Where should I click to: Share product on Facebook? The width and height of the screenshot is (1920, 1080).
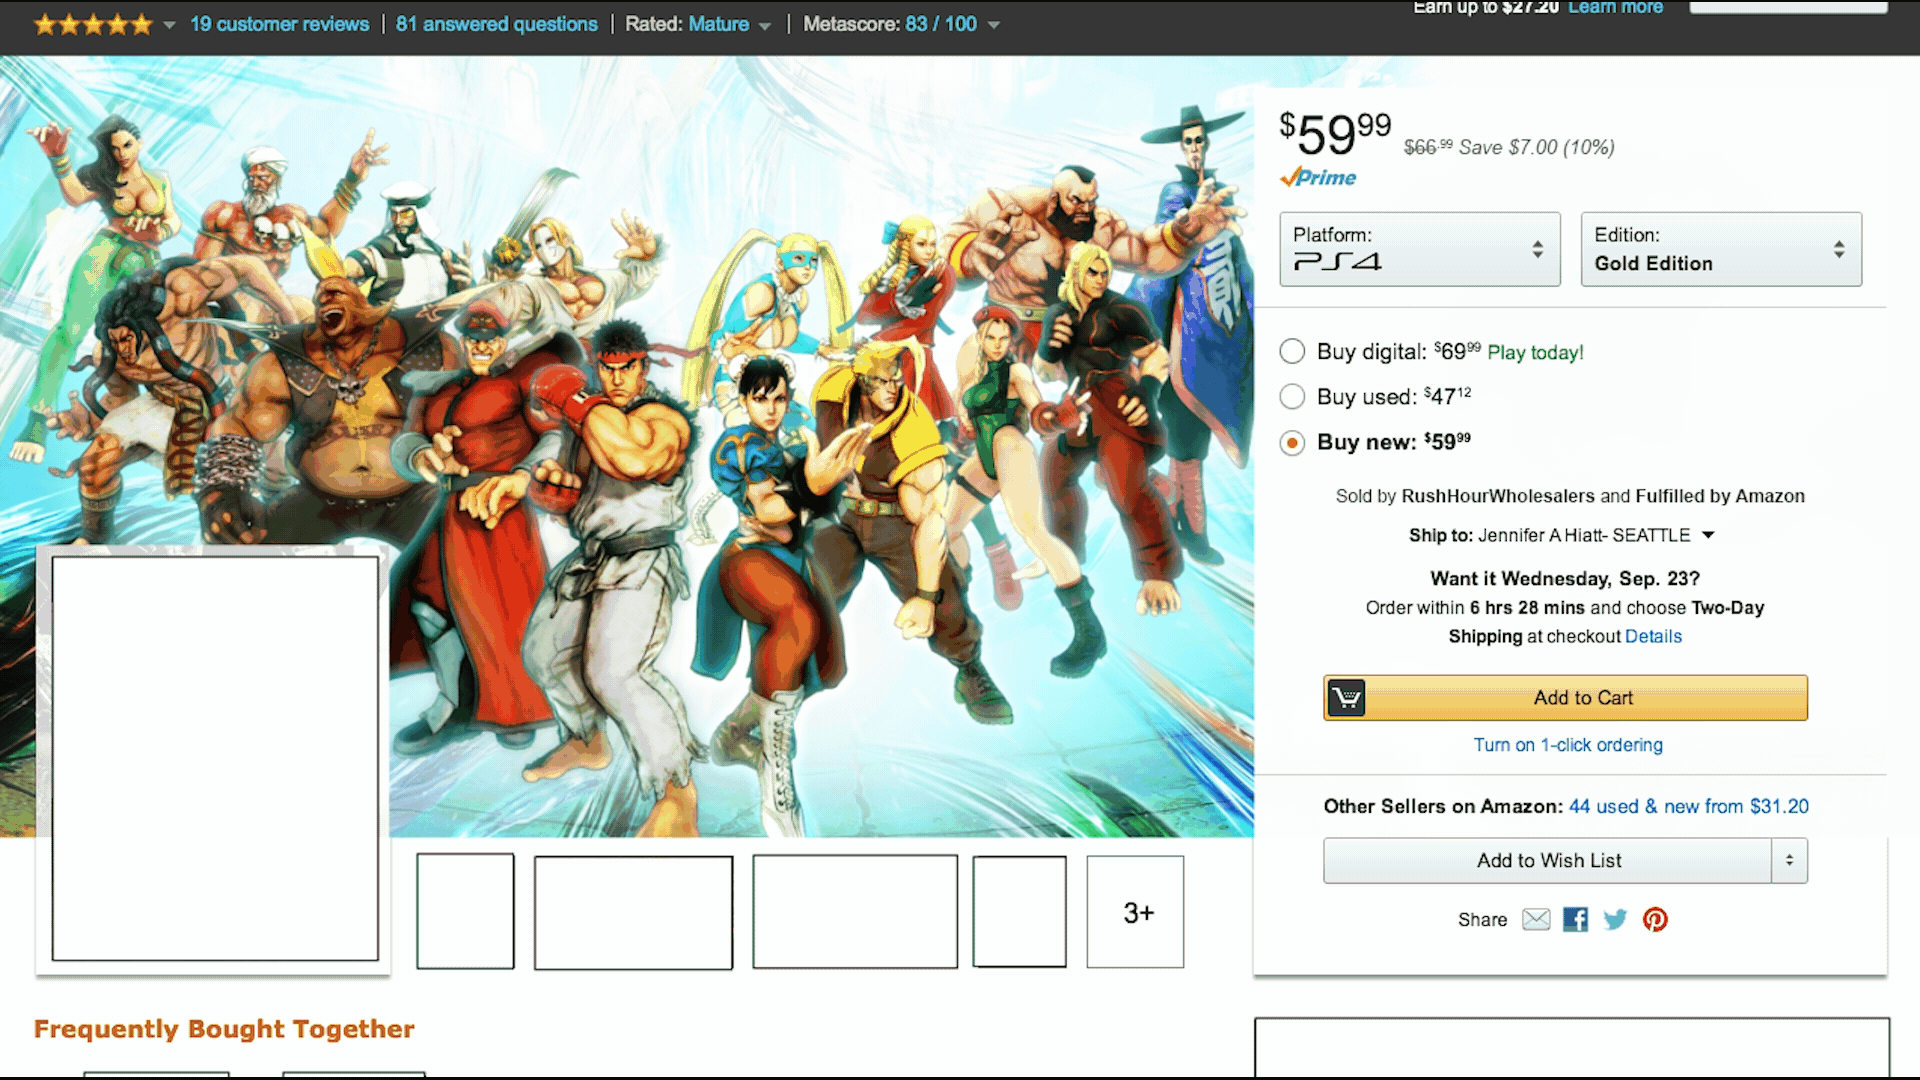point(1575,919)
